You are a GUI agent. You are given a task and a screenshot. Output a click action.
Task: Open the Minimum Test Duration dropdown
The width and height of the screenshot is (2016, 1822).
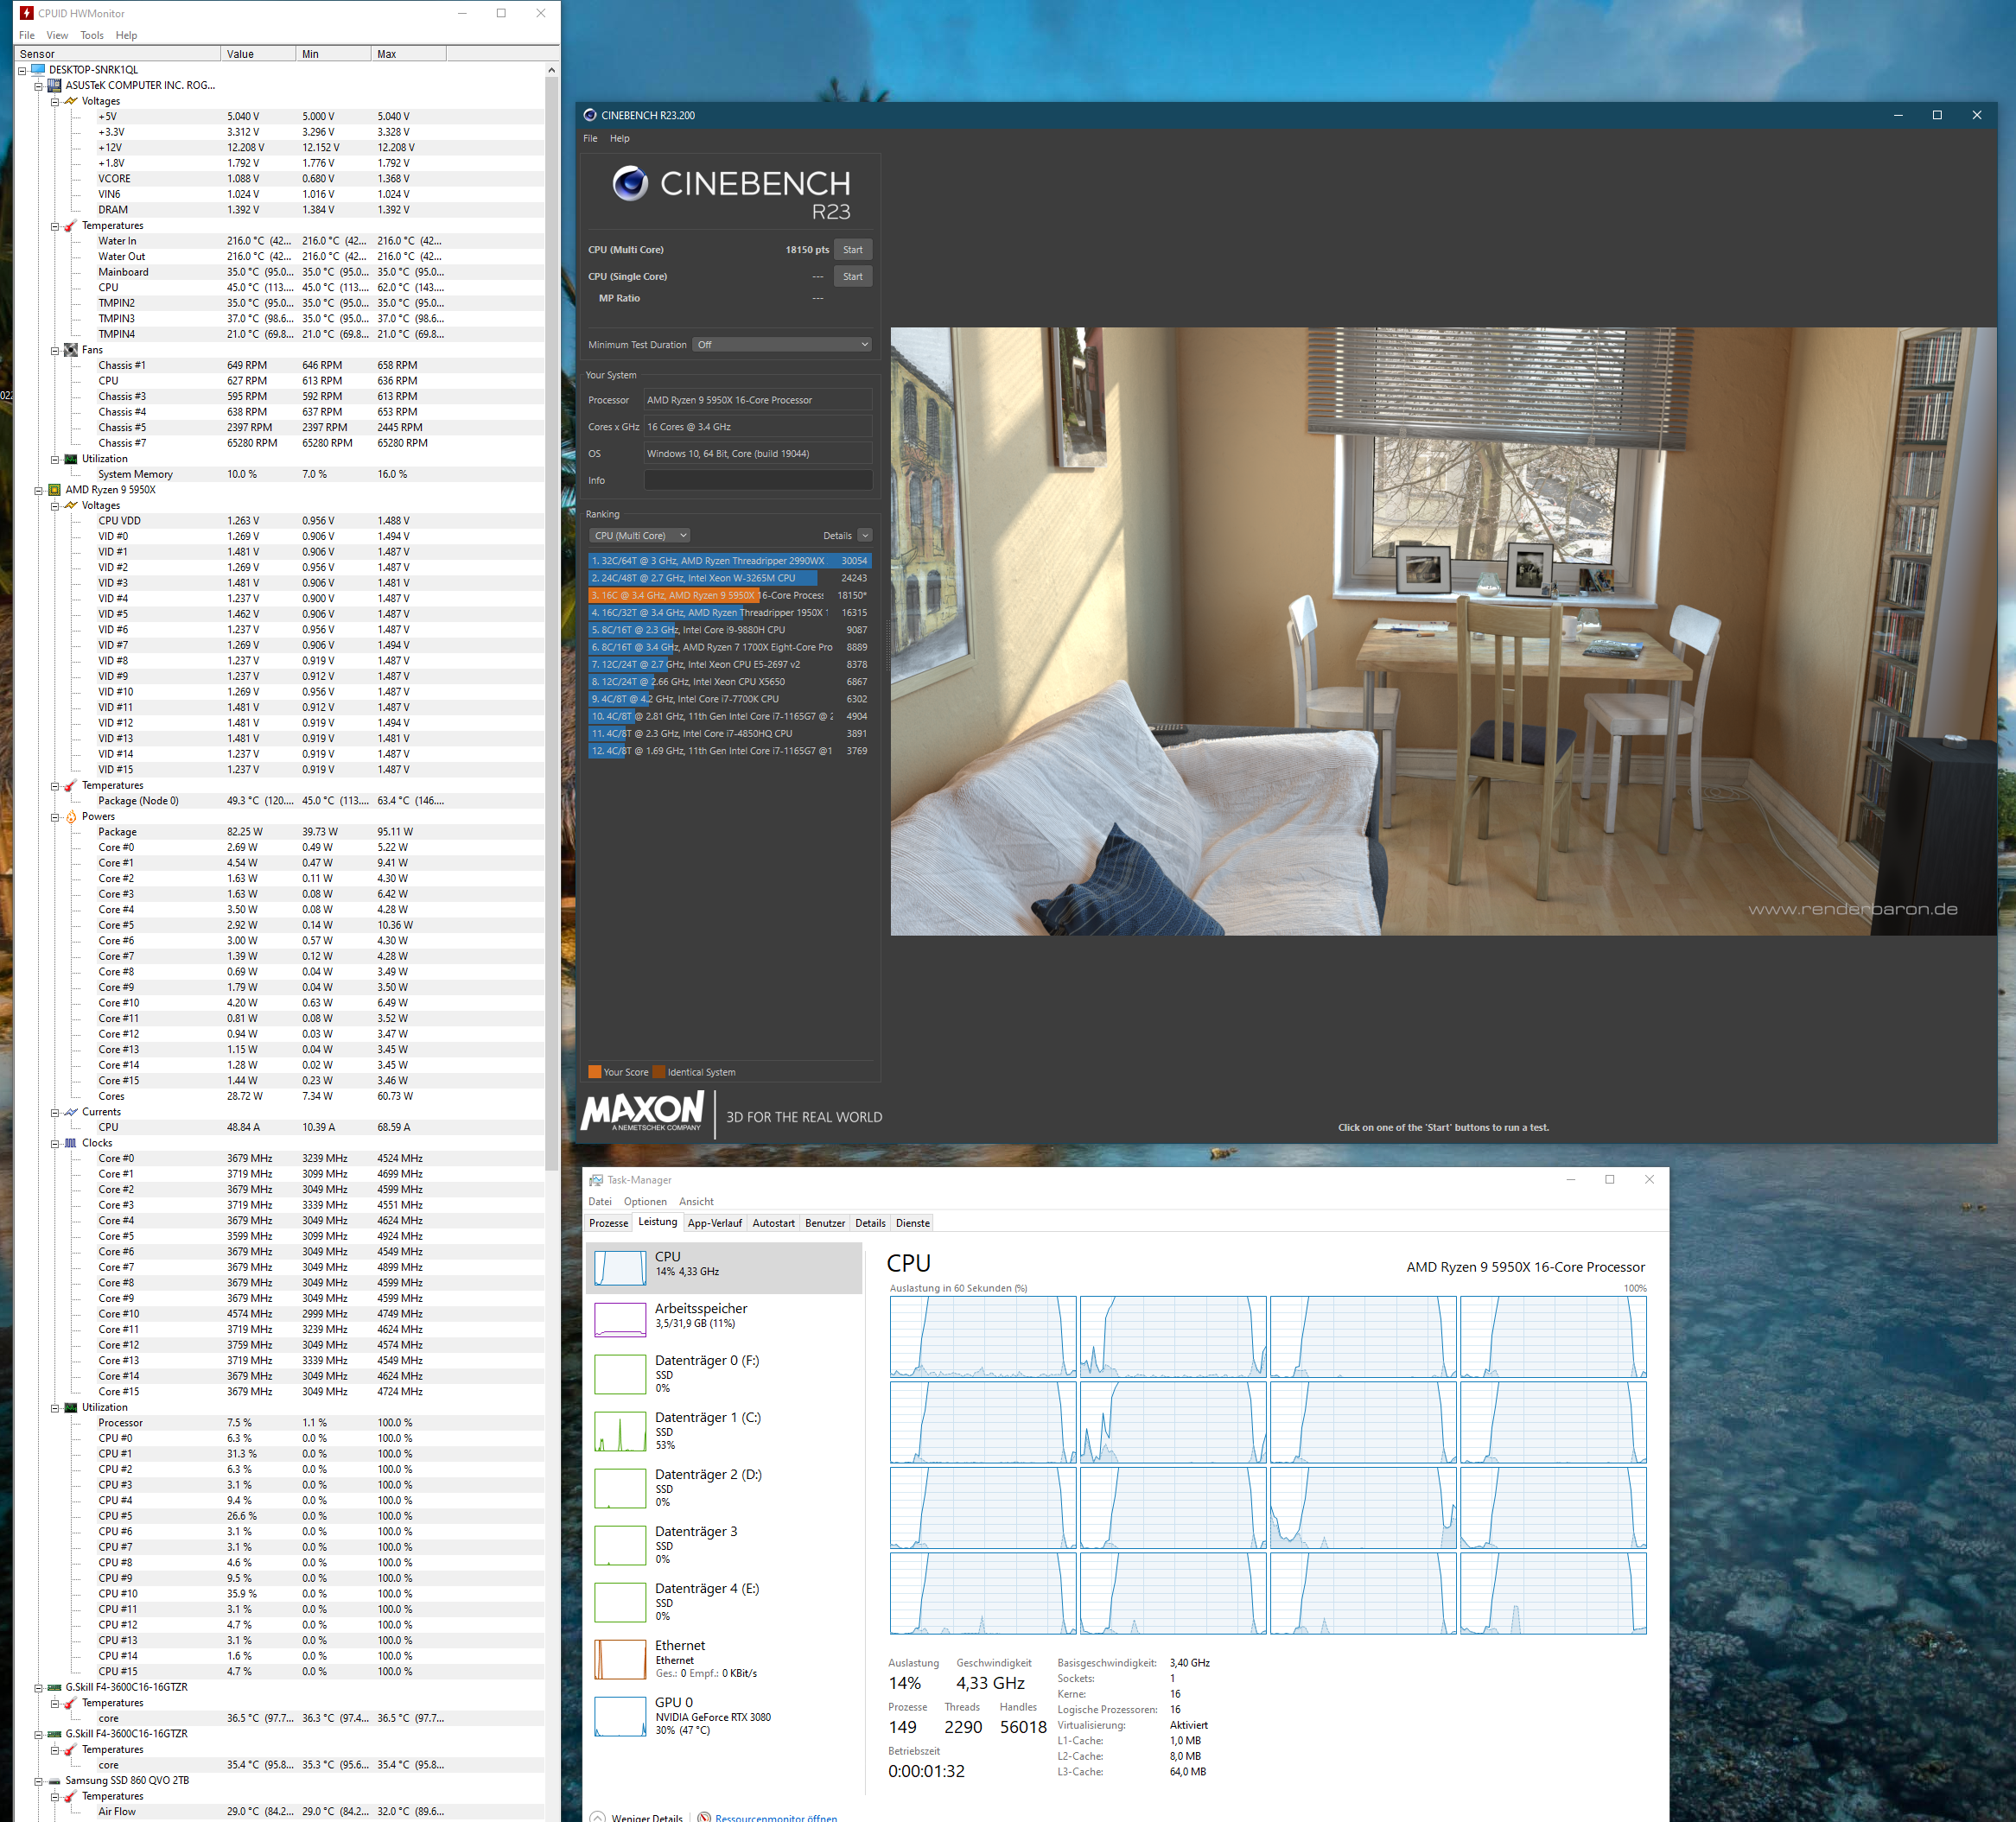(782, 344)
